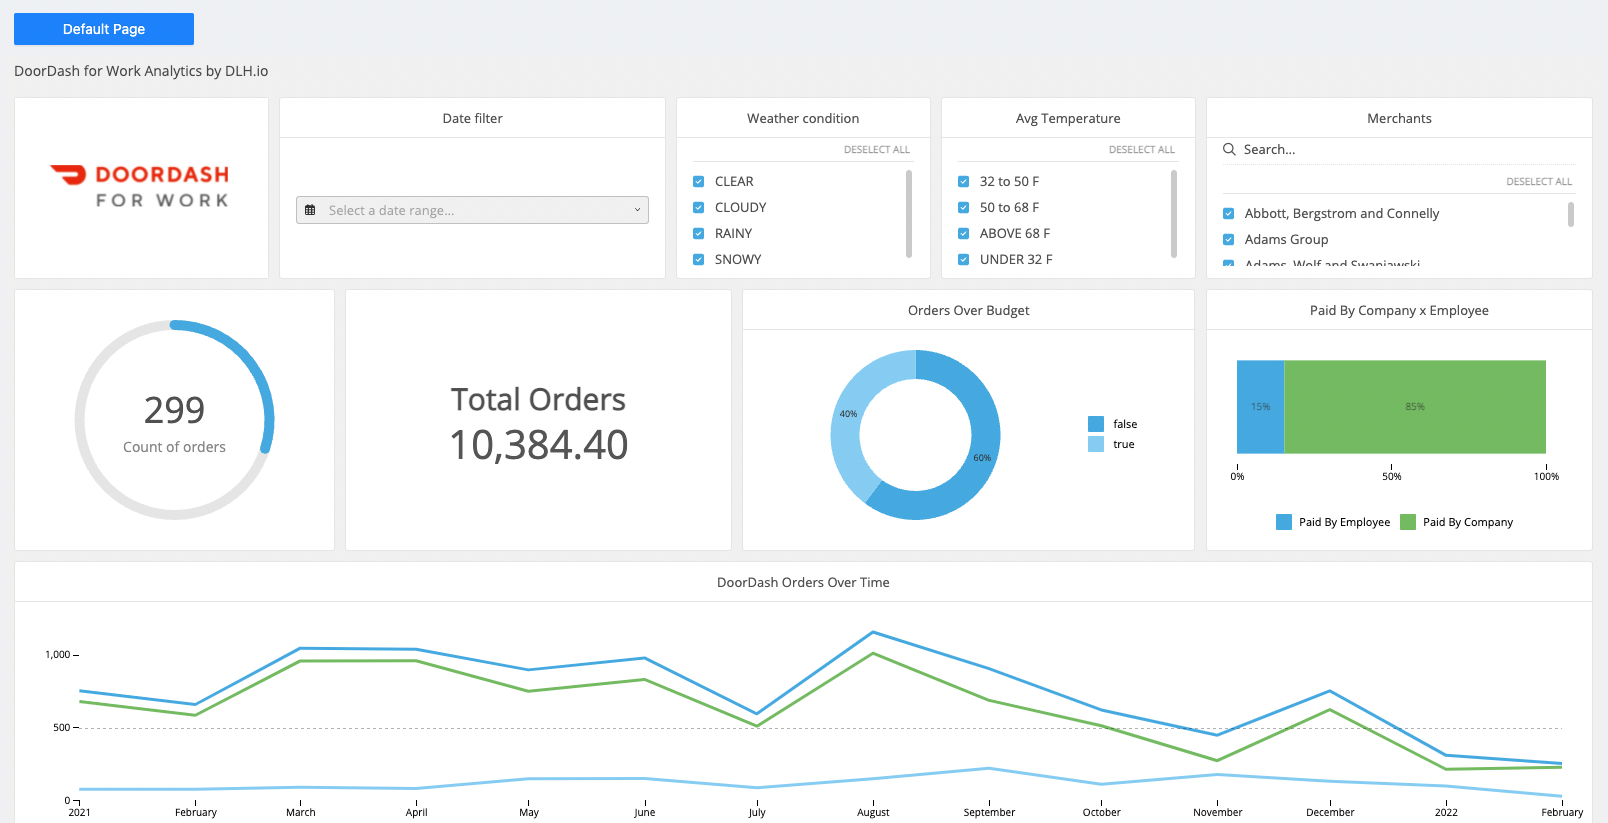This screenshot has height=823, width=1608.
Task: Open the date range dropdown
Action: [472, 210]
